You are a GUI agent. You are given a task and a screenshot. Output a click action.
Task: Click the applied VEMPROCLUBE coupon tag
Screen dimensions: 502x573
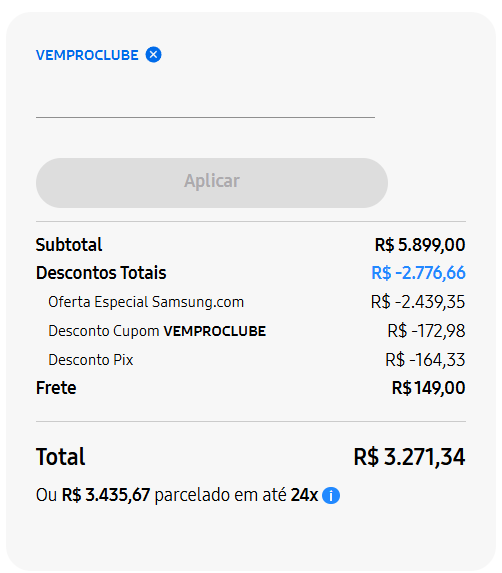coord(87,55)
